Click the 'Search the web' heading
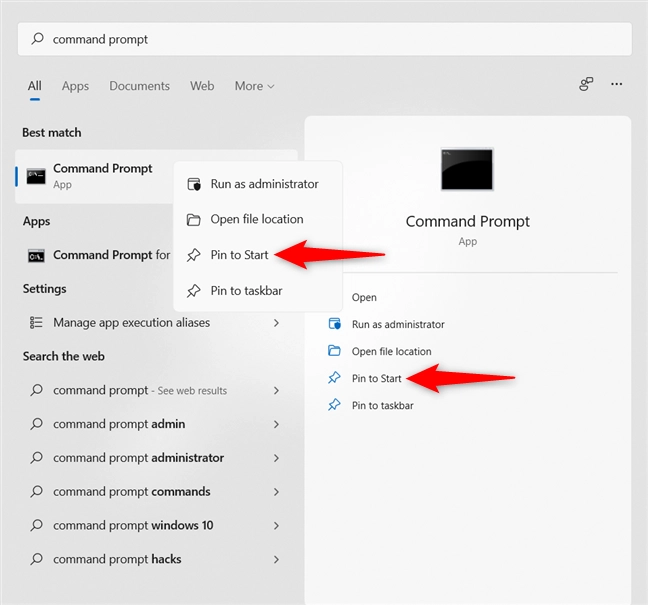 (64, 356)
